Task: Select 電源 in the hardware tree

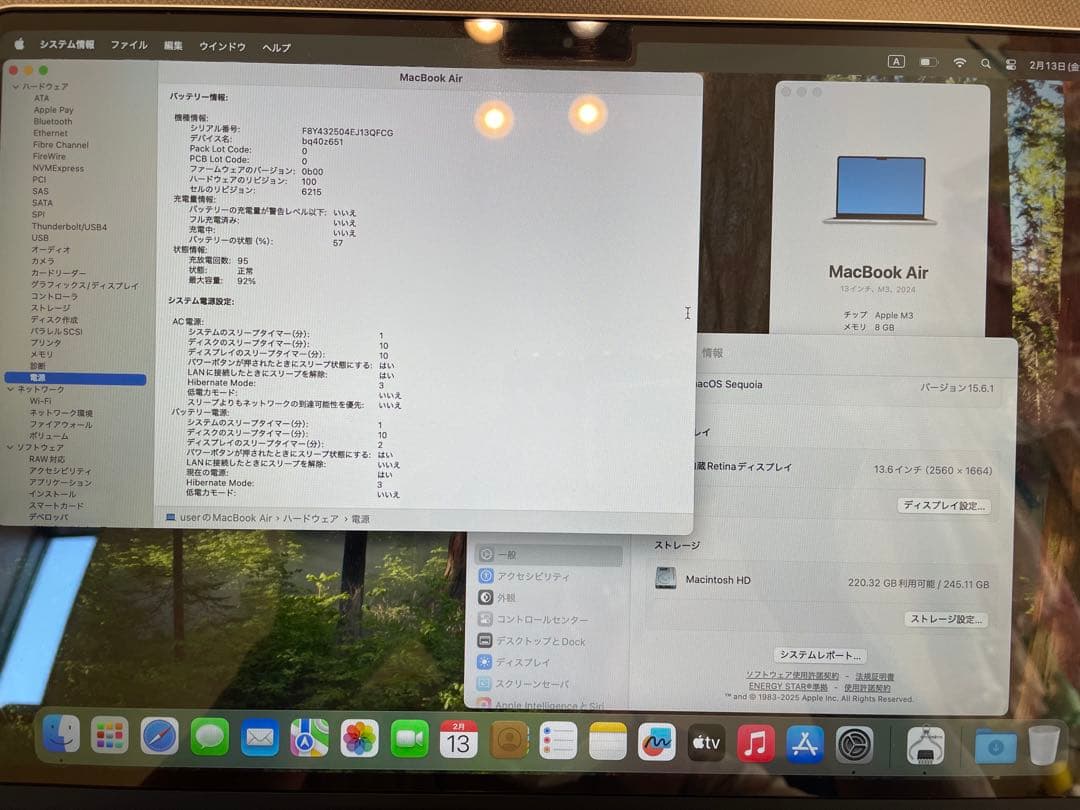Action: 40,377
